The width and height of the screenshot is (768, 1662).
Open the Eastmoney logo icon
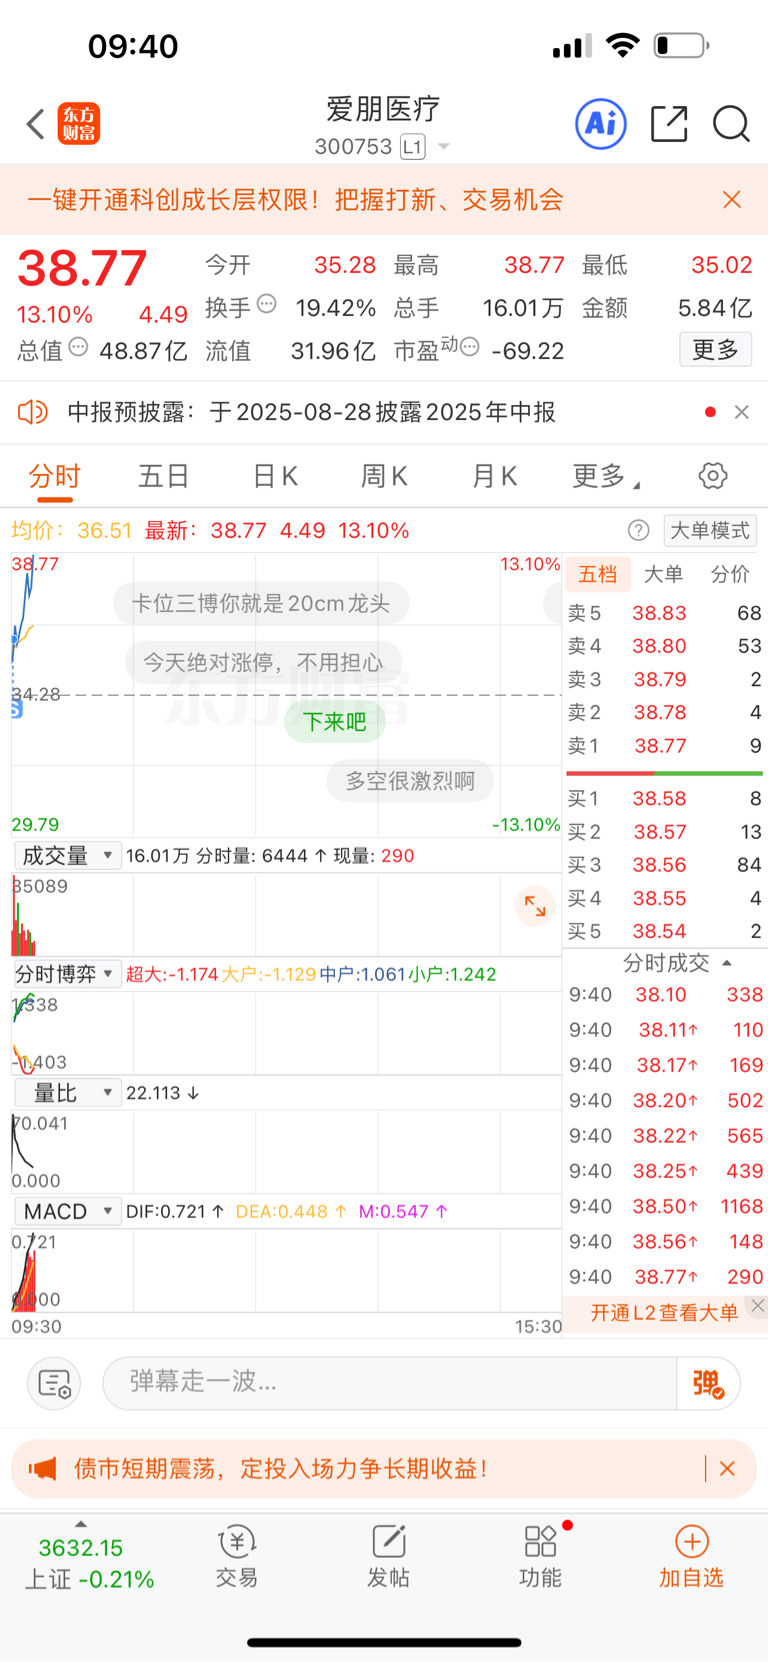point(79,124)
